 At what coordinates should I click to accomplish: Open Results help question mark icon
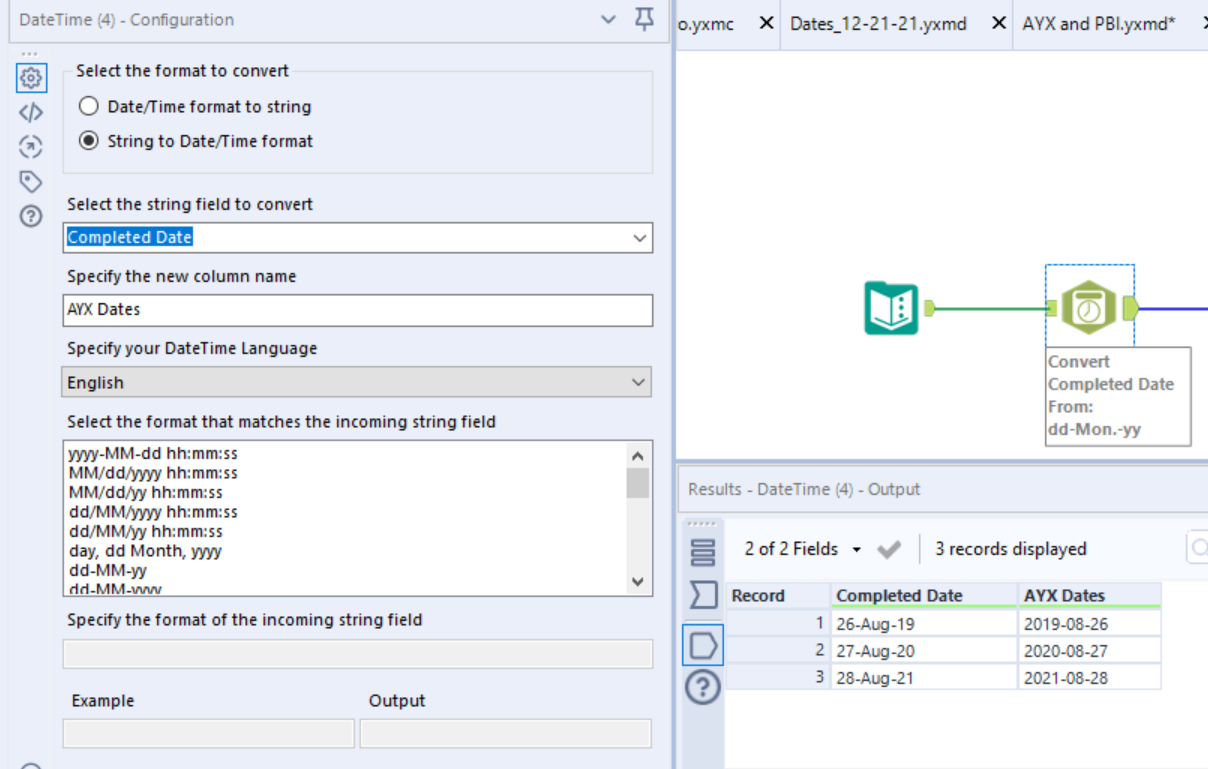click(x=703, y=687)
